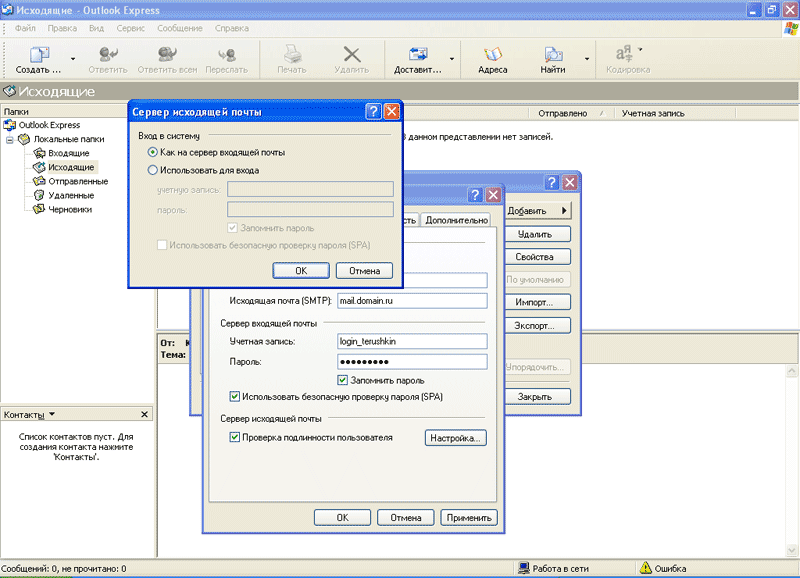Open the Сервис menu
The height and width of the screenshot is (578, 800).
(131, 29)
